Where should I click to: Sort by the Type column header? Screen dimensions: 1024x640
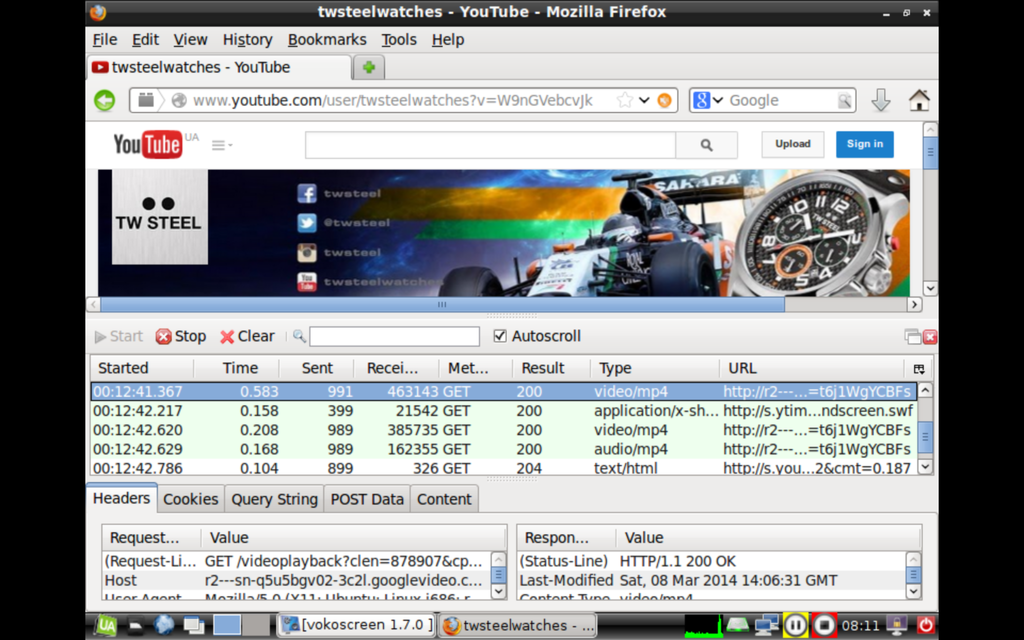(x=654, y=368)
